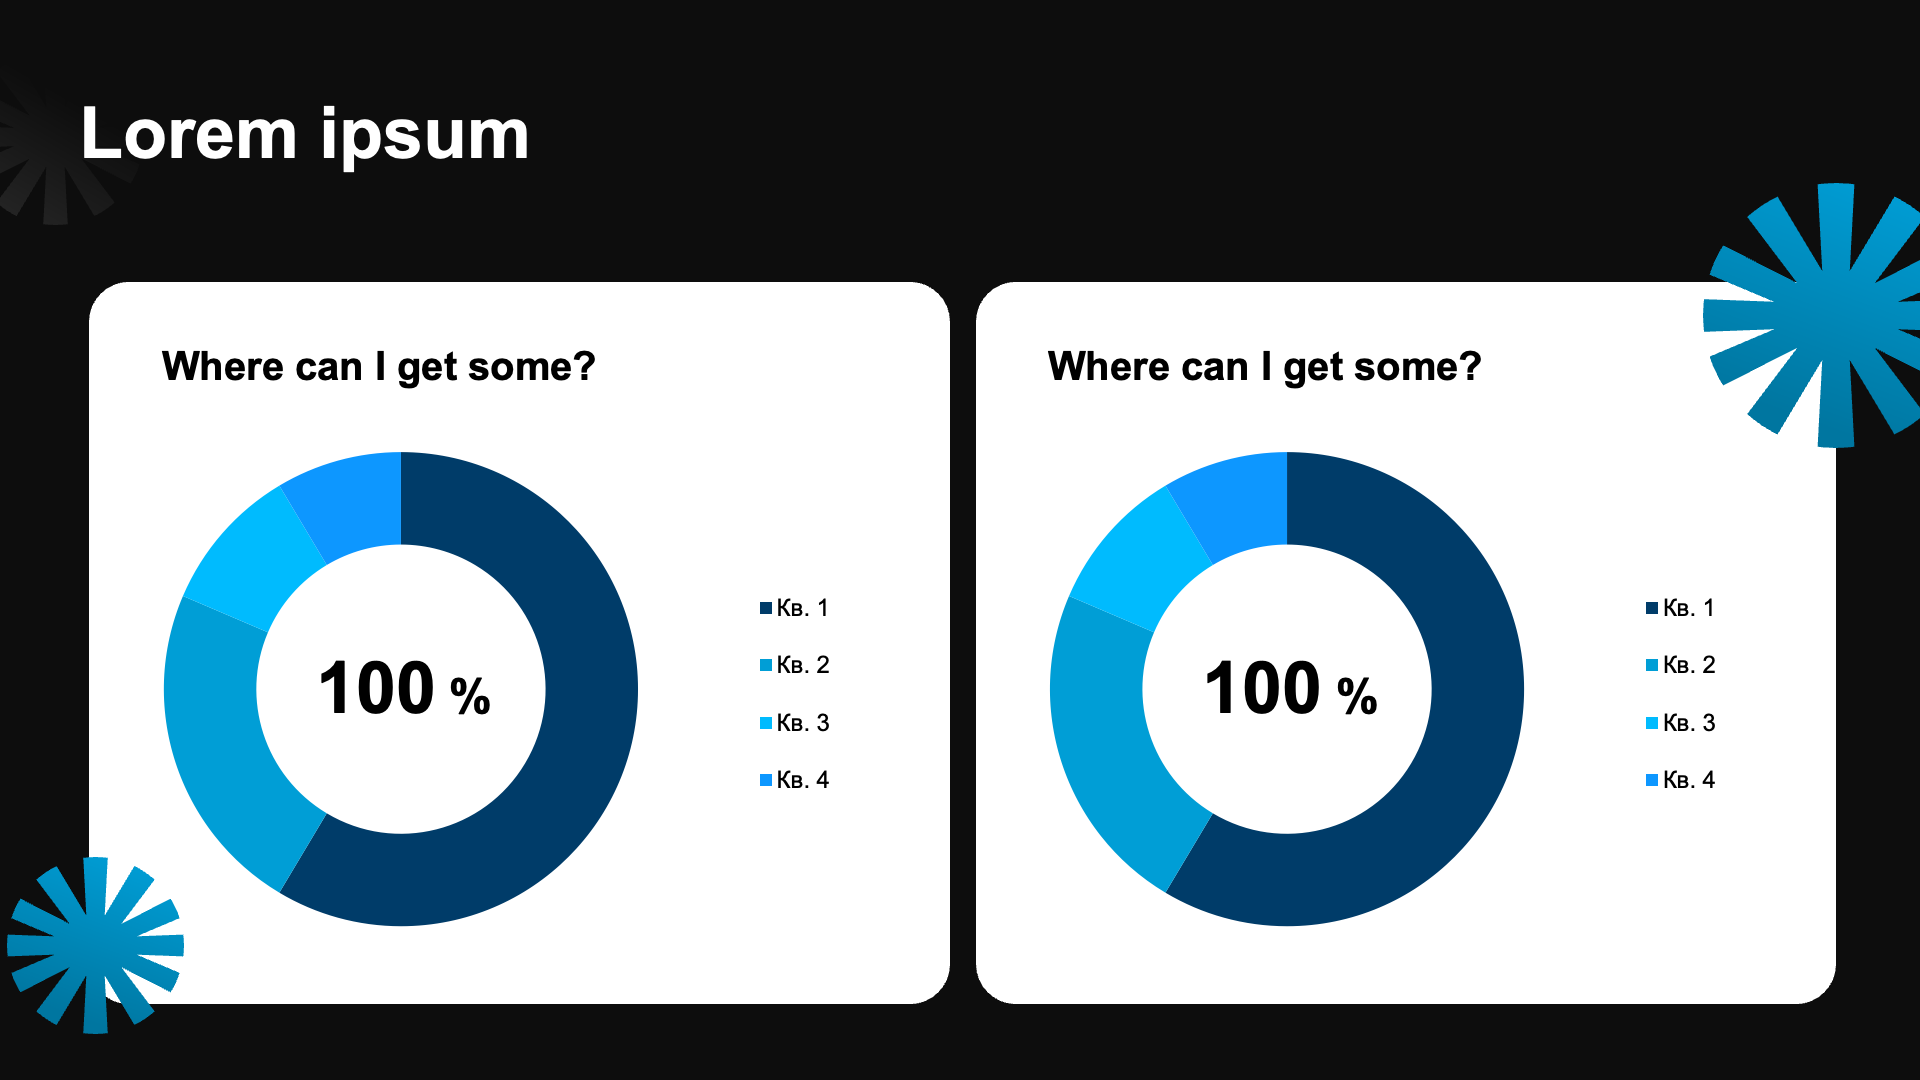
Task: Click the blue starburst decoration in the bottom-left corner
Action: point(95,945)
